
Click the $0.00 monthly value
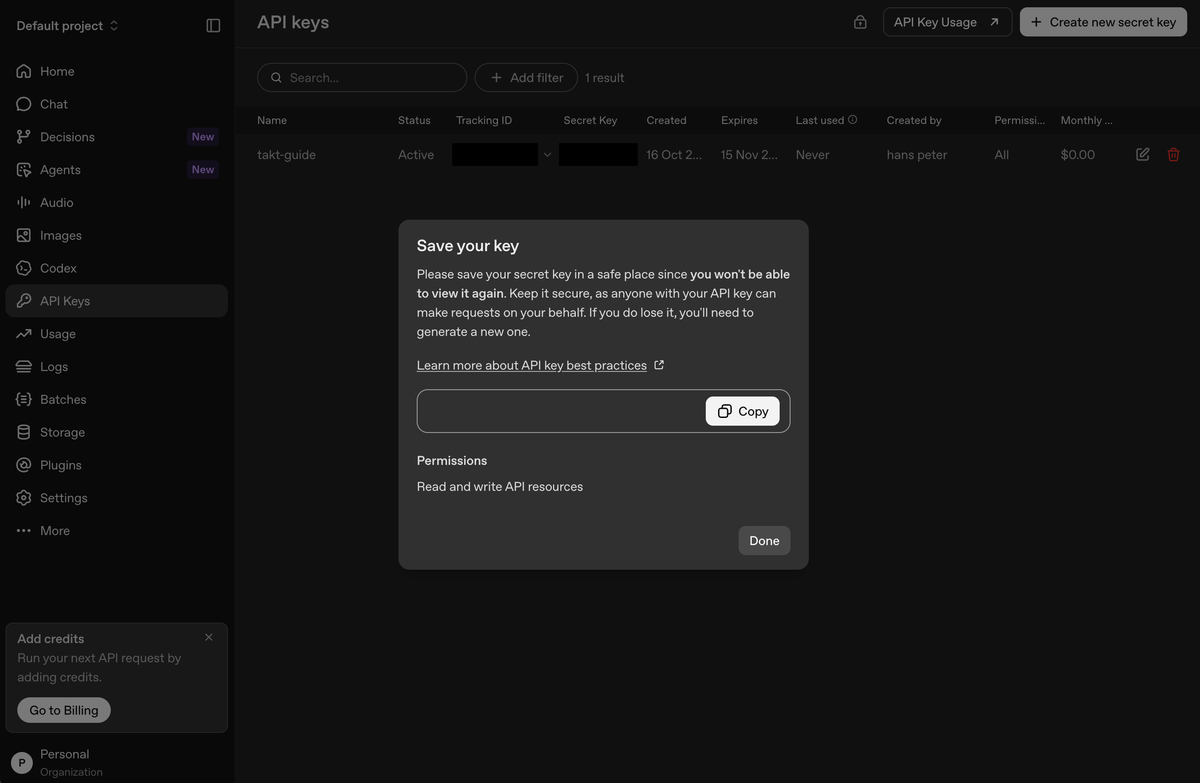1078,155
